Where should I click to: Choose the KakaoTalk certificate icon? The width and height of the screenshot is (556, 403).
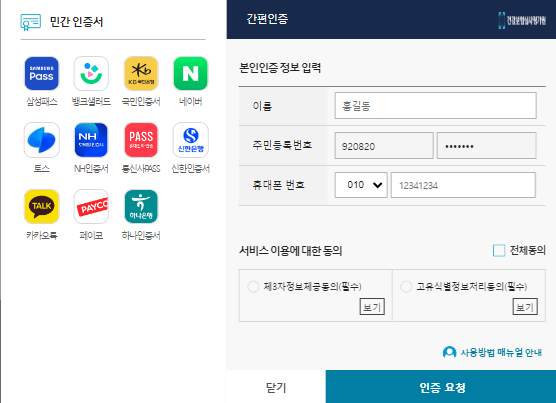(41, 207)
